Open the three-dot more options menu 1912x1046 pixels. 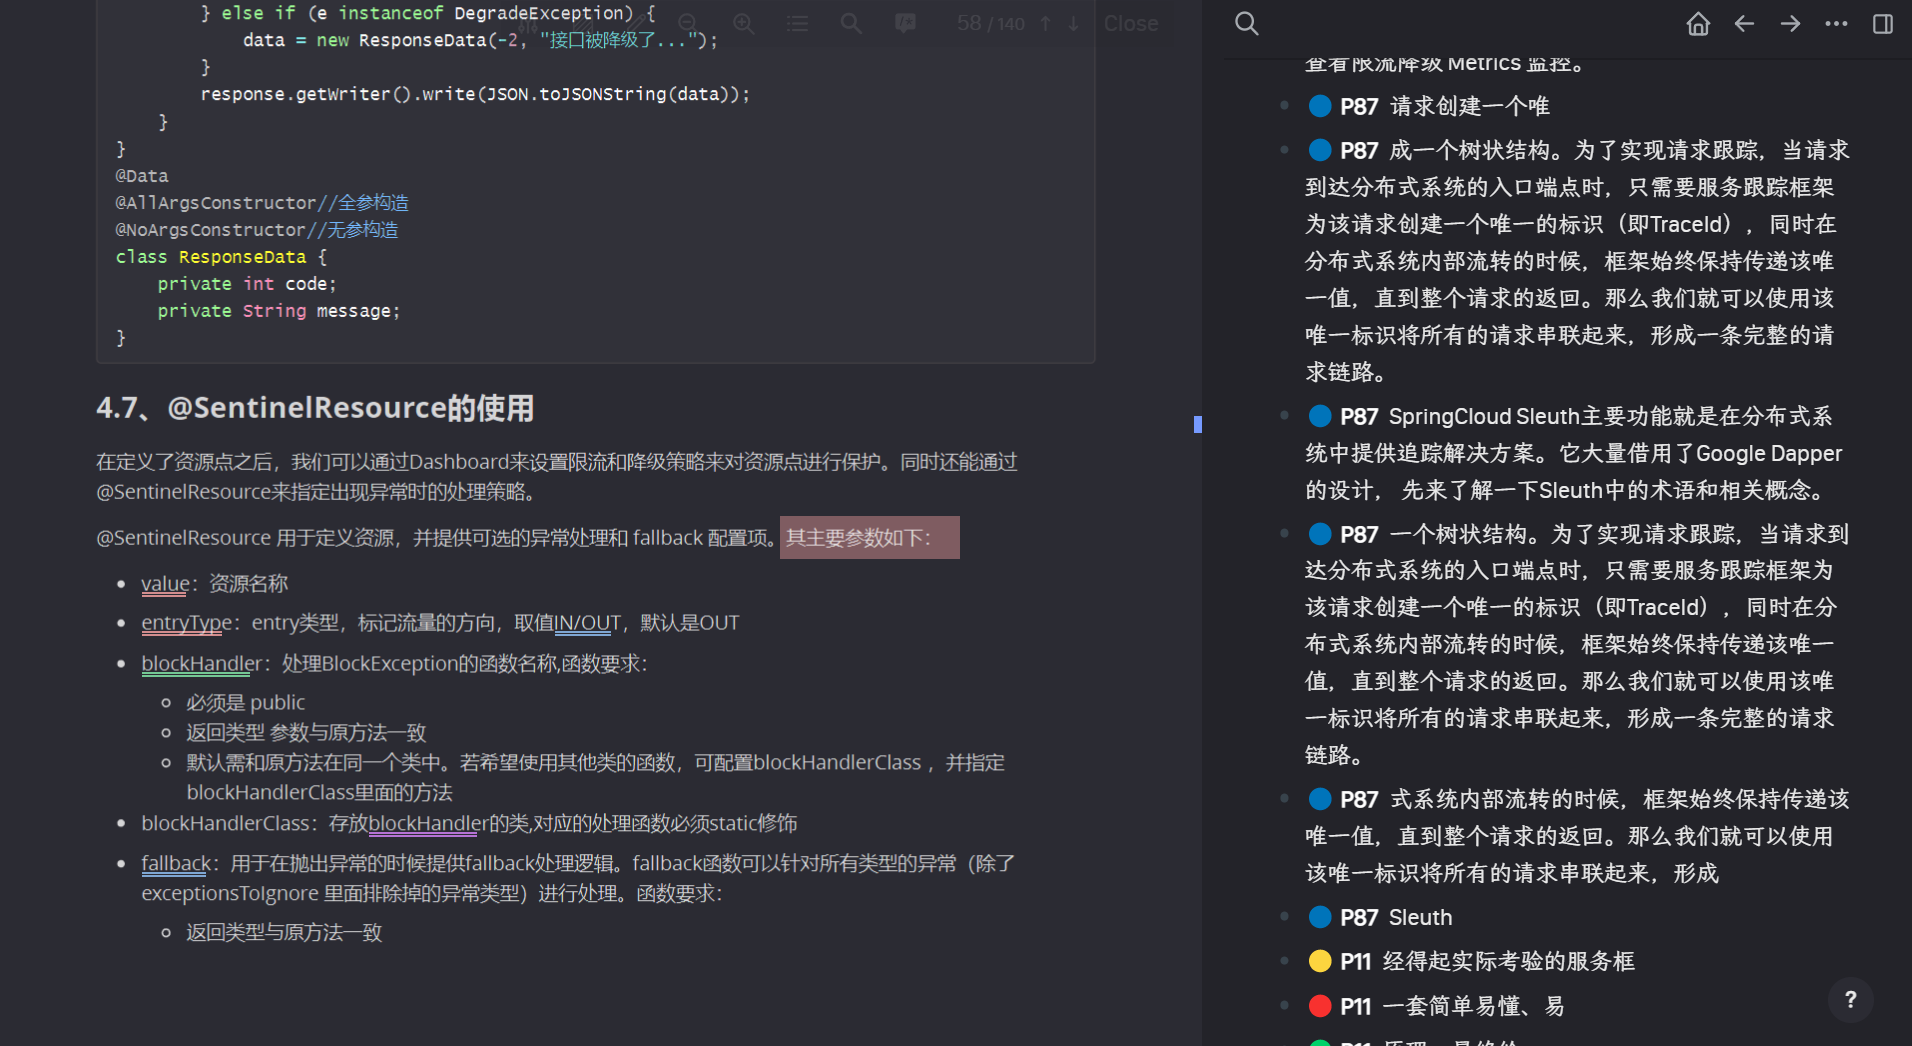(x=1836, y=23)
